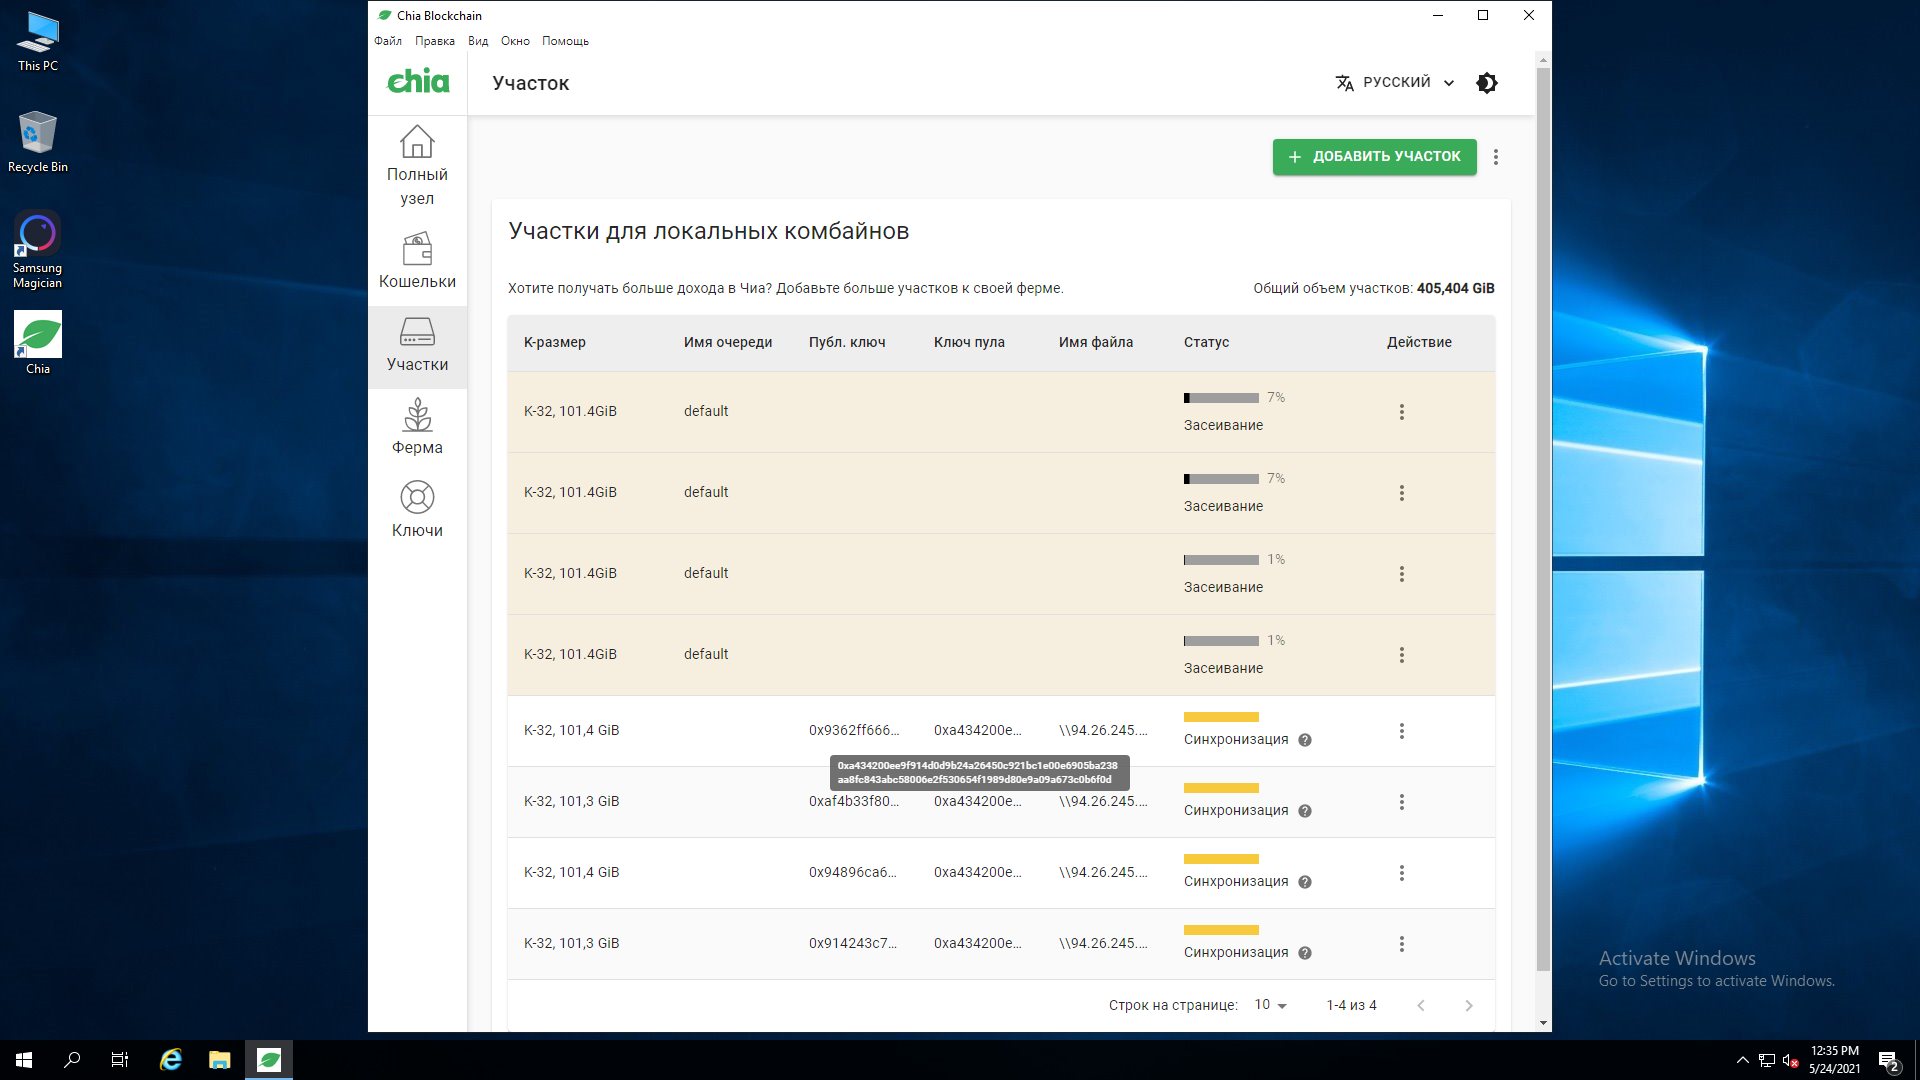Open the more options menu beside ДОБАВИТЬ УЧАСТОК
The image size is (1920, 1080).
[x=1496, y=157]
